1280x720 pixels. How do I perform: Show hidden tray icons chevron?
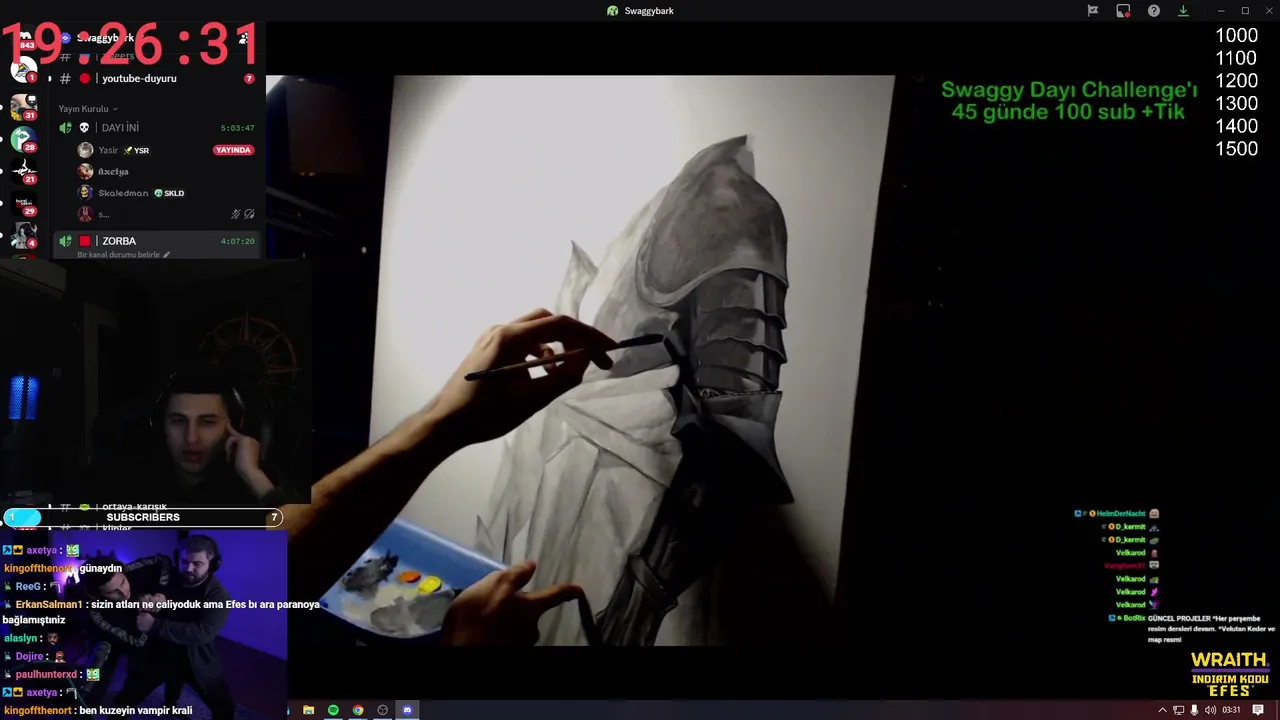tap(1162, 710)
